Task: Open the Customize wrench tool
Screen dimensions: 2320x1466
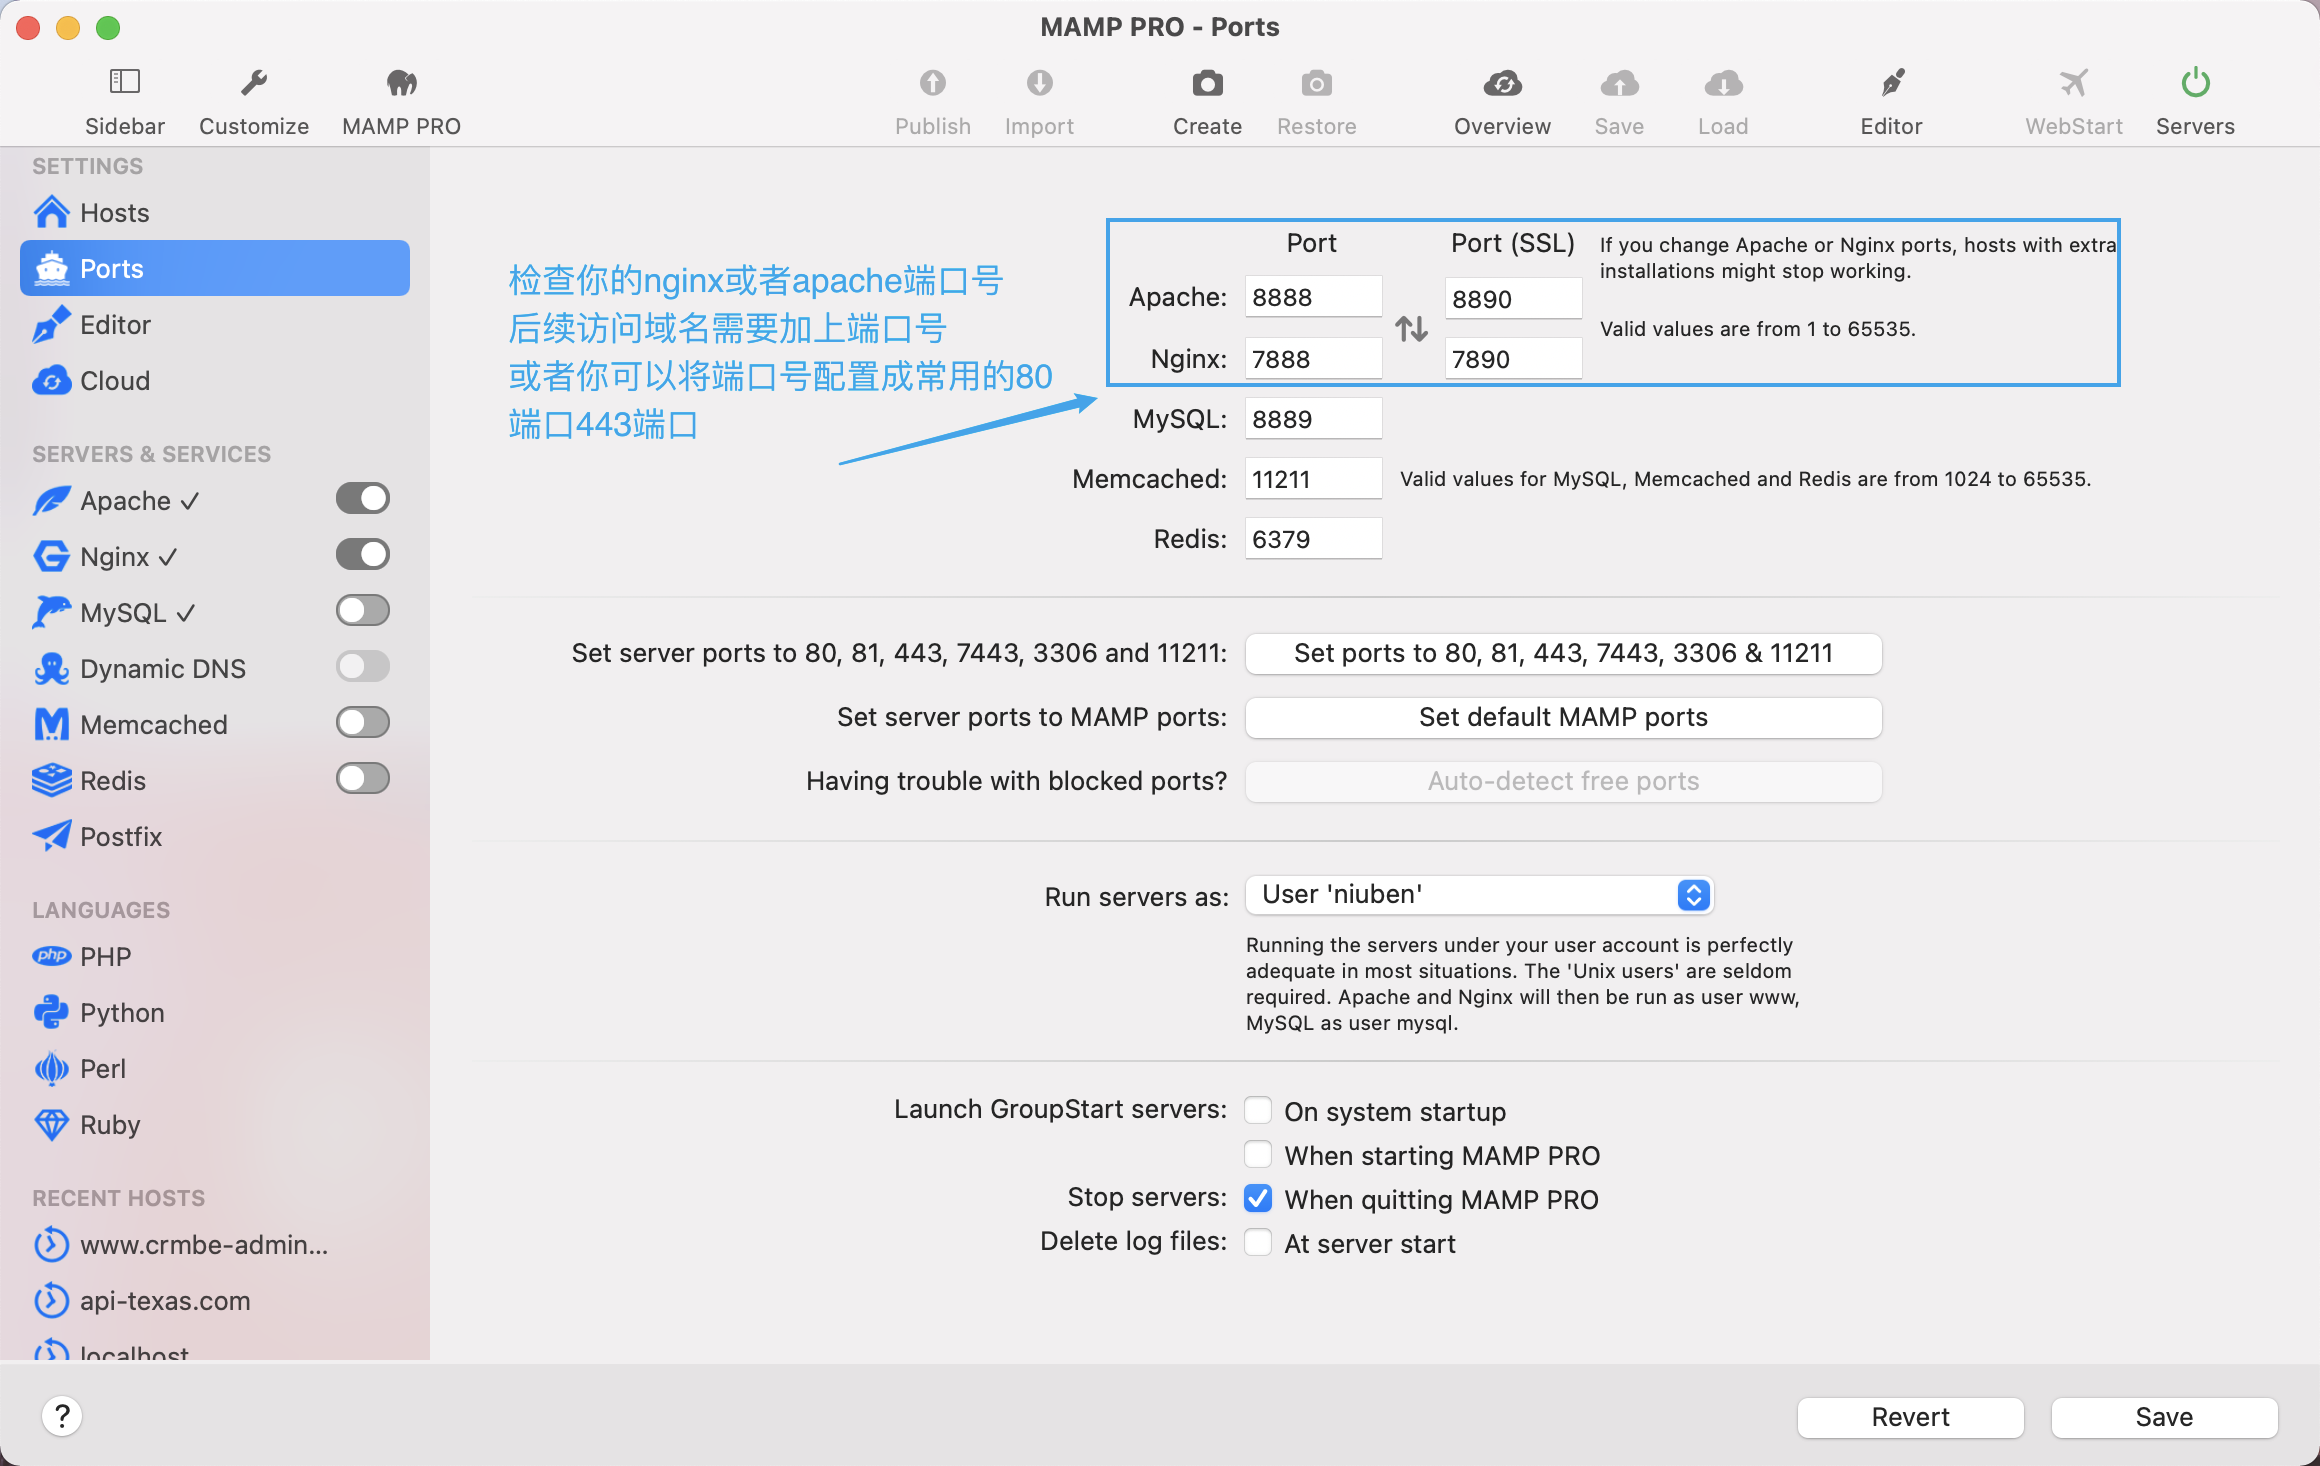Action: coord(254,82)
